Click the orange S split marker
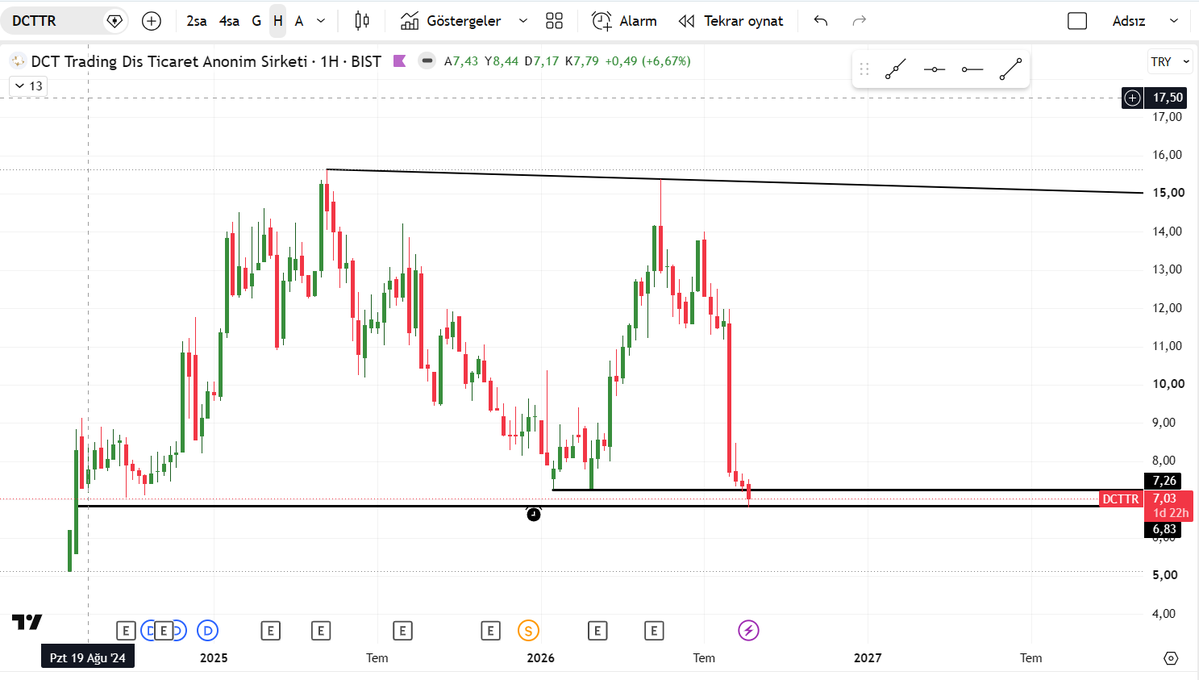 [528, 631]
